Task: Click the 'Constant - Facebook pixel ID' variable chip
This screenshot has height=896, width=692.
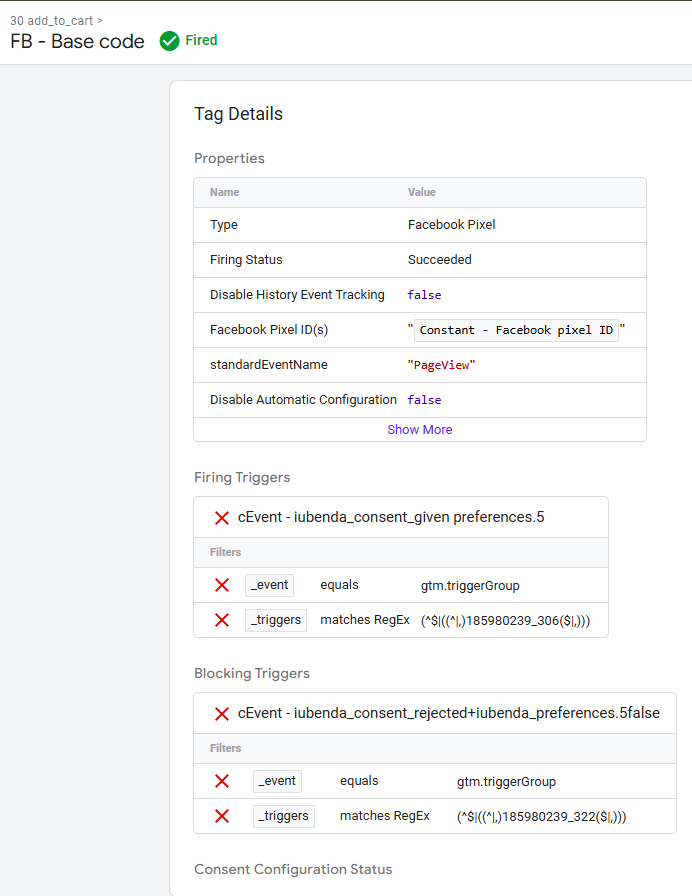Action: click(x=516, y=330)
